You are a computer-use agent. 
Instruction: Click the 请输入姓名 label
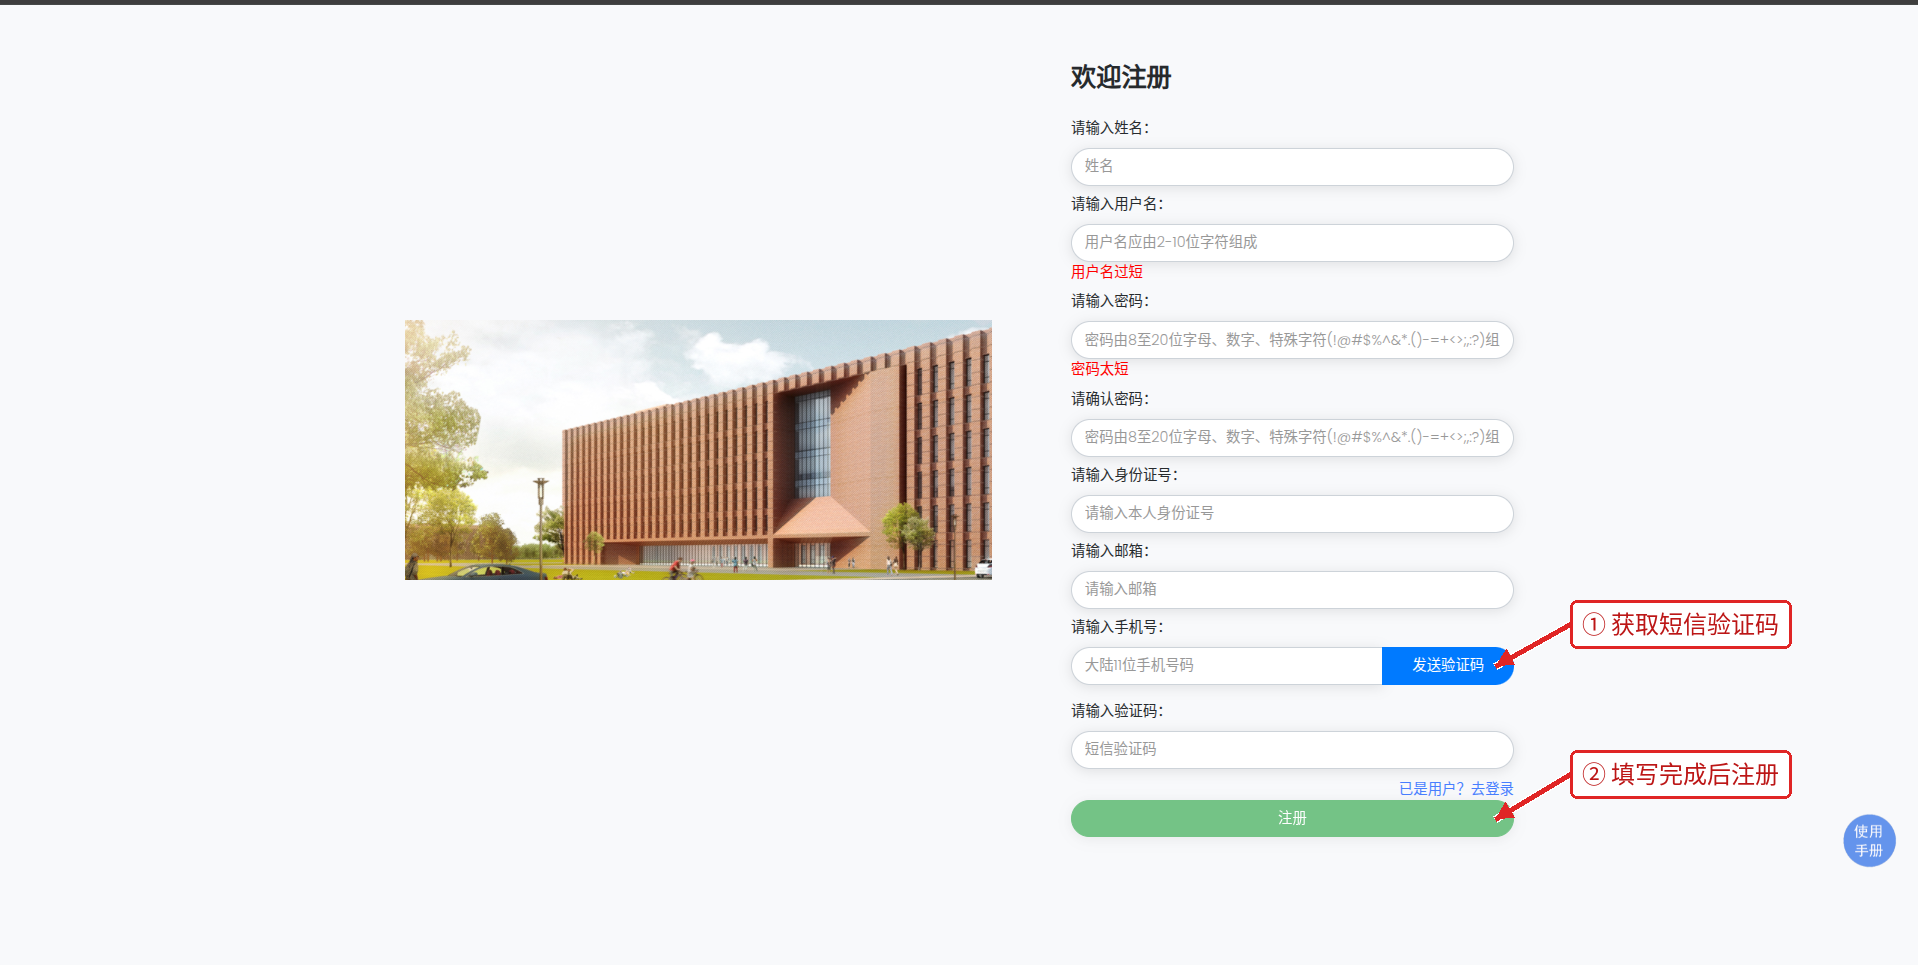point(1110,128)
